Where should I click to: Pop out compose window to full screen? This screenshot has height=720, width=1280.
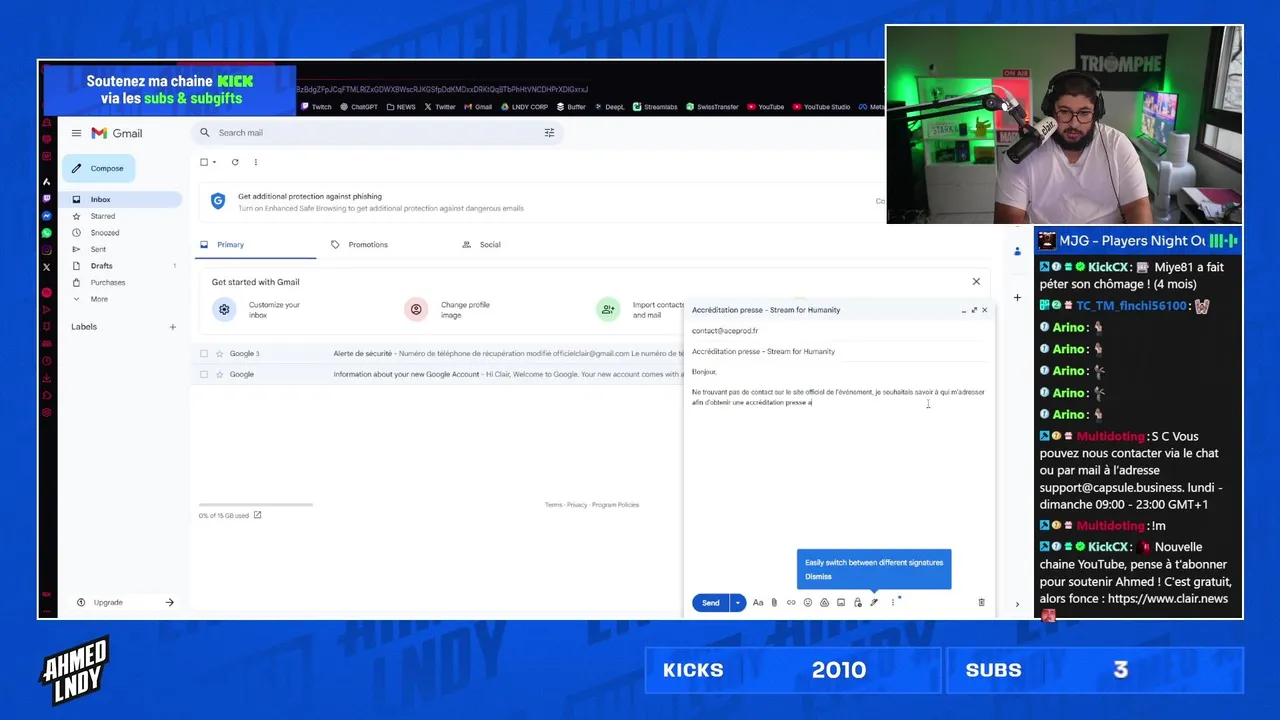(x=974, y=310)
